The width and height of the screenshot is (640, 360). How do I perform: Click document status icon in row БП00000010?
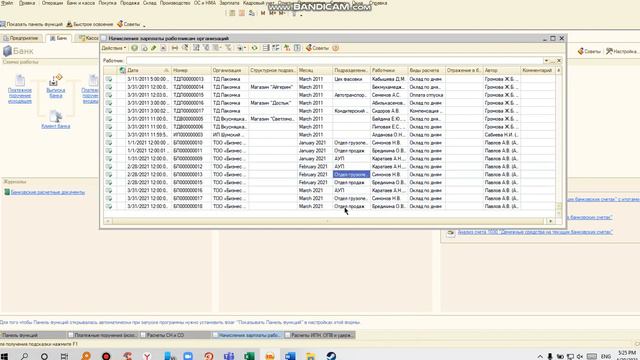(109, 143)
